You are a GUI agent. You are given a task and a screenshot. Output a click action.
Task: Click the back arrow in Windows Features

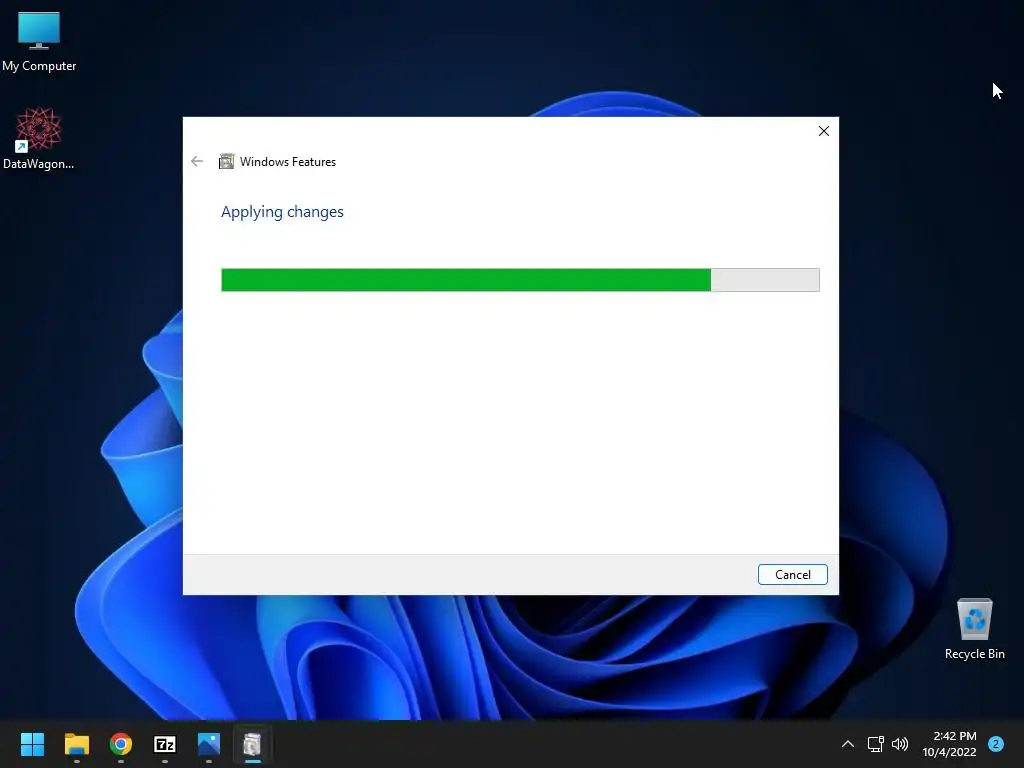(x=197, y=161)
